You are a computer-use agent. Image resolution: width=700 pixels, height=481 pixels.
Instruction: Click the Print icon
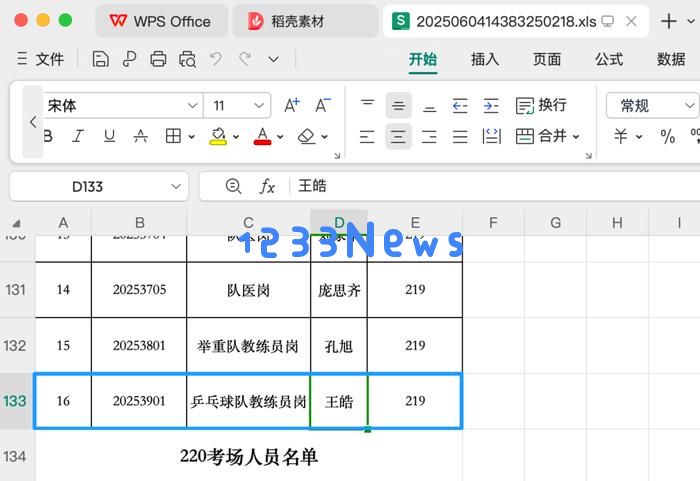pyautogui.click(x=158, y=59)
